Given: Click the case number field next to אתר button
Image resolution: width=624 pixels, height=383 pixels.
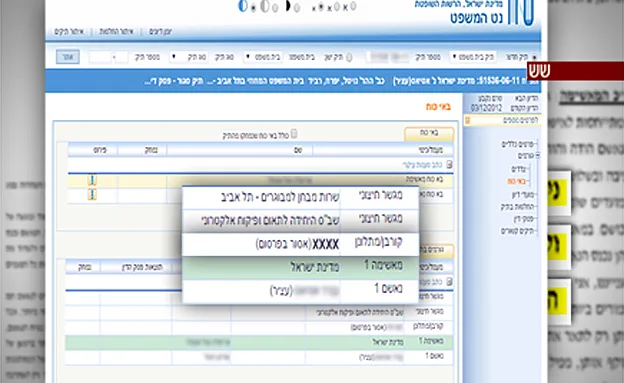Looking at the screenshot, I should click(x=99, y=57).
